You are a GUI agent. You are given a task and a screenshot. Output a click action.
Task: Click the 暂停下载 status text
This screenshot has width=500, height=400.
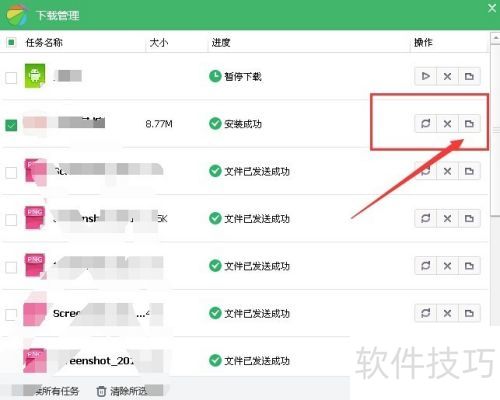(x=242, y=77)
